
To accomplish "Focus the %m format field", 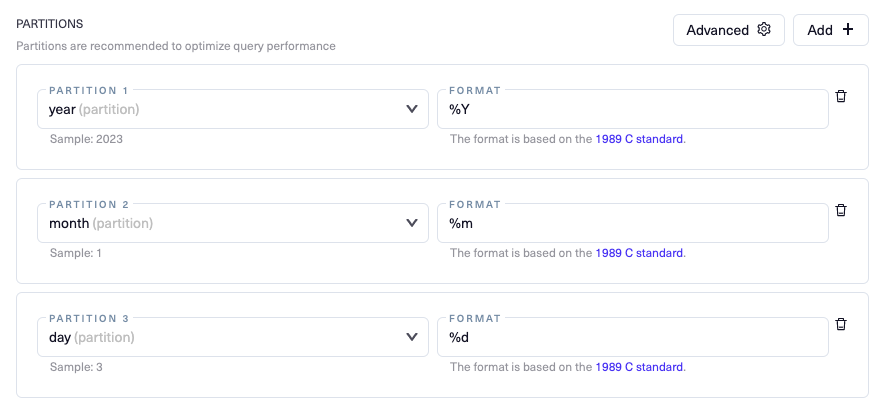I will pyautogui.click(x=632, y=223).
